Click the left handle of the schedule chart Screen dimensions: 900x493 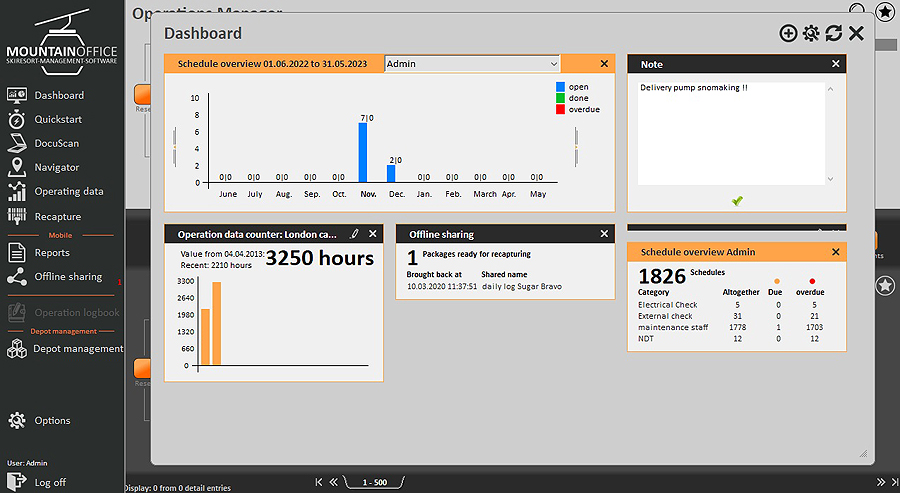point(175,138)
